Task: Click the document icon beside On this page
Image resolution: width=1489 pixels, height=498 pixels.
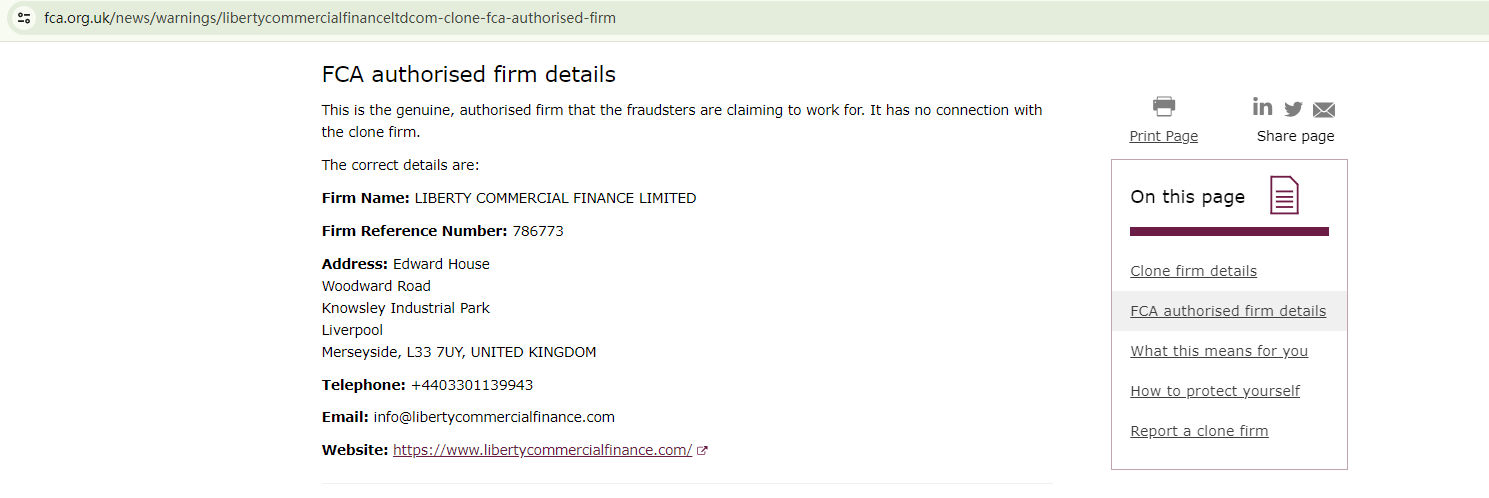Action: pos(1284,195)
